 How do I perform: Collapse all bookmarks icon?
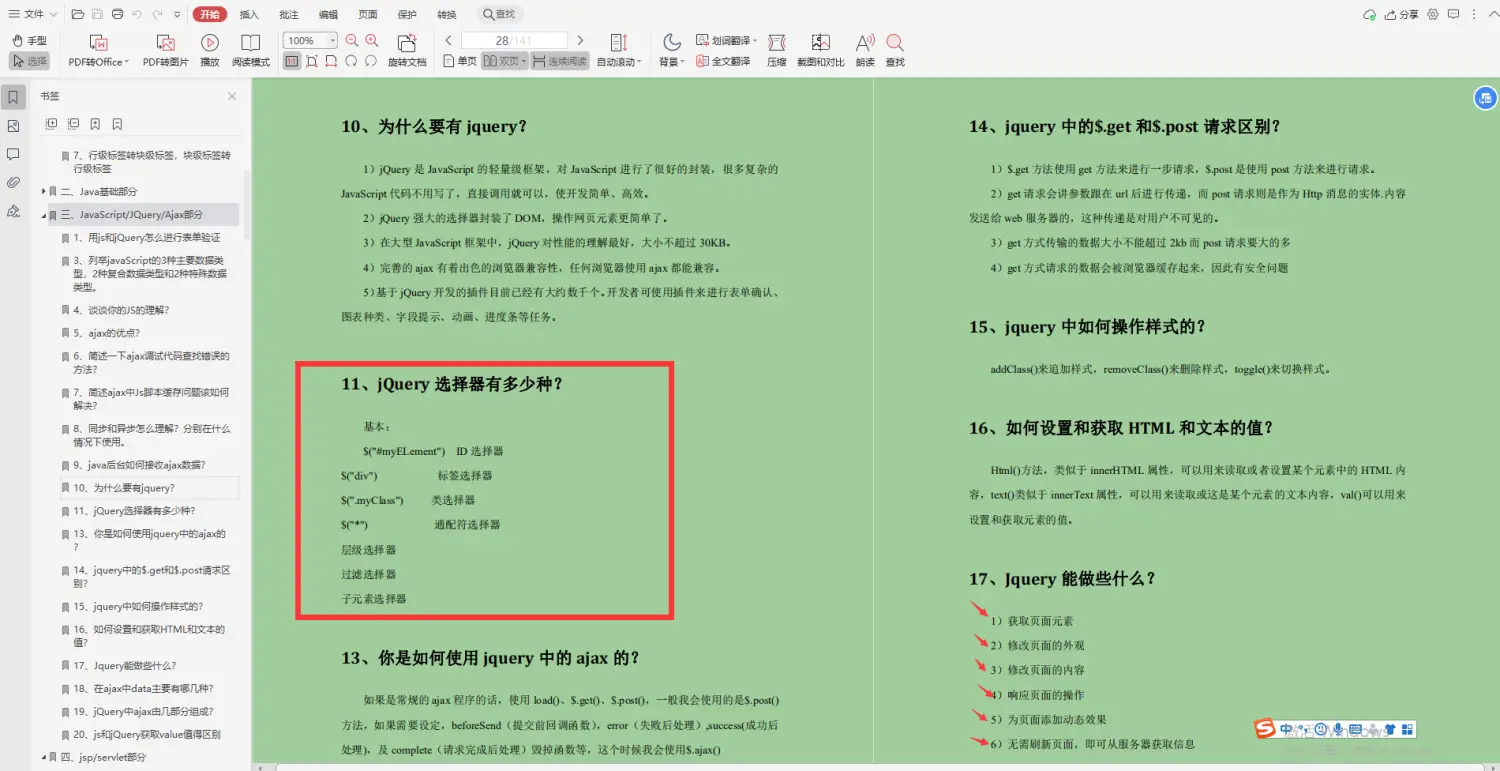point(74,124)
